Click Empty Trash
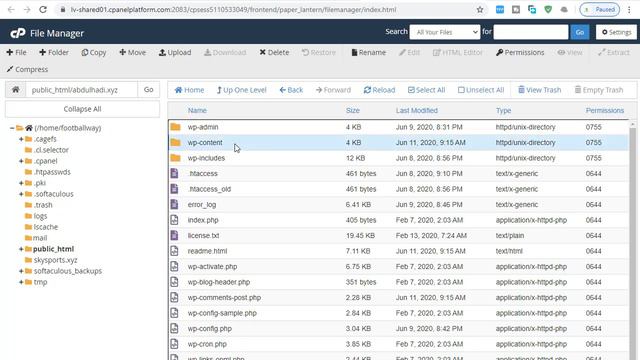The image size is (640, 360). coord(599,90)
